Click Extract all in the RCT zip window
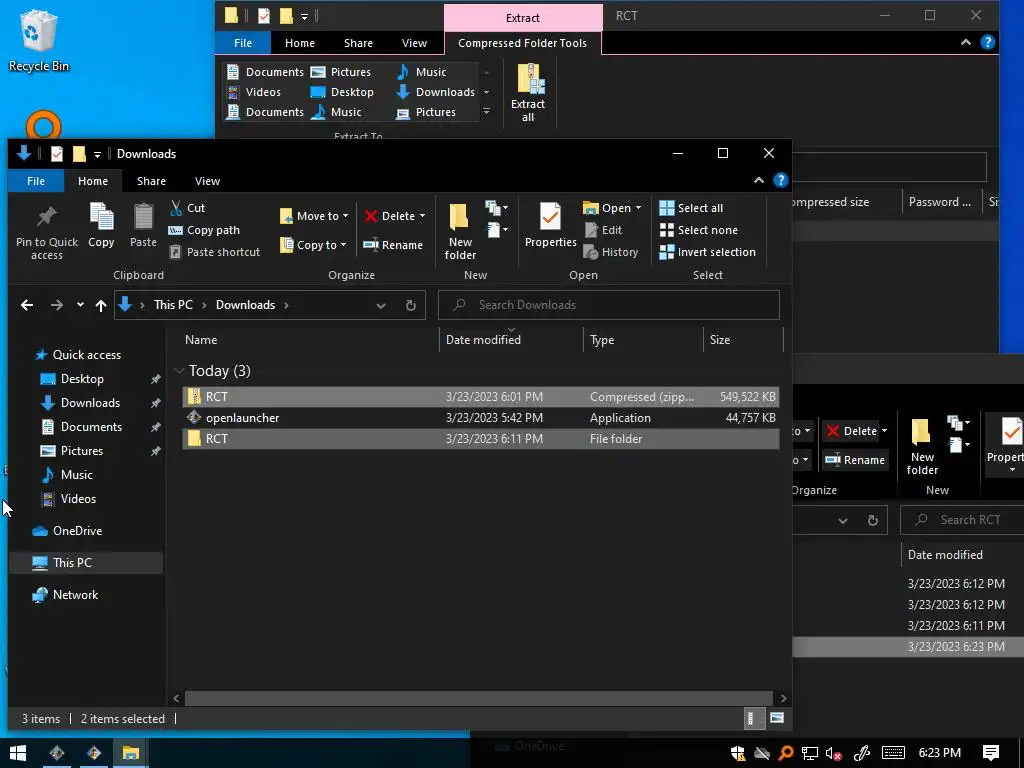The width and height of the screenshot is (1024, 768). click(x=528, y=92)
